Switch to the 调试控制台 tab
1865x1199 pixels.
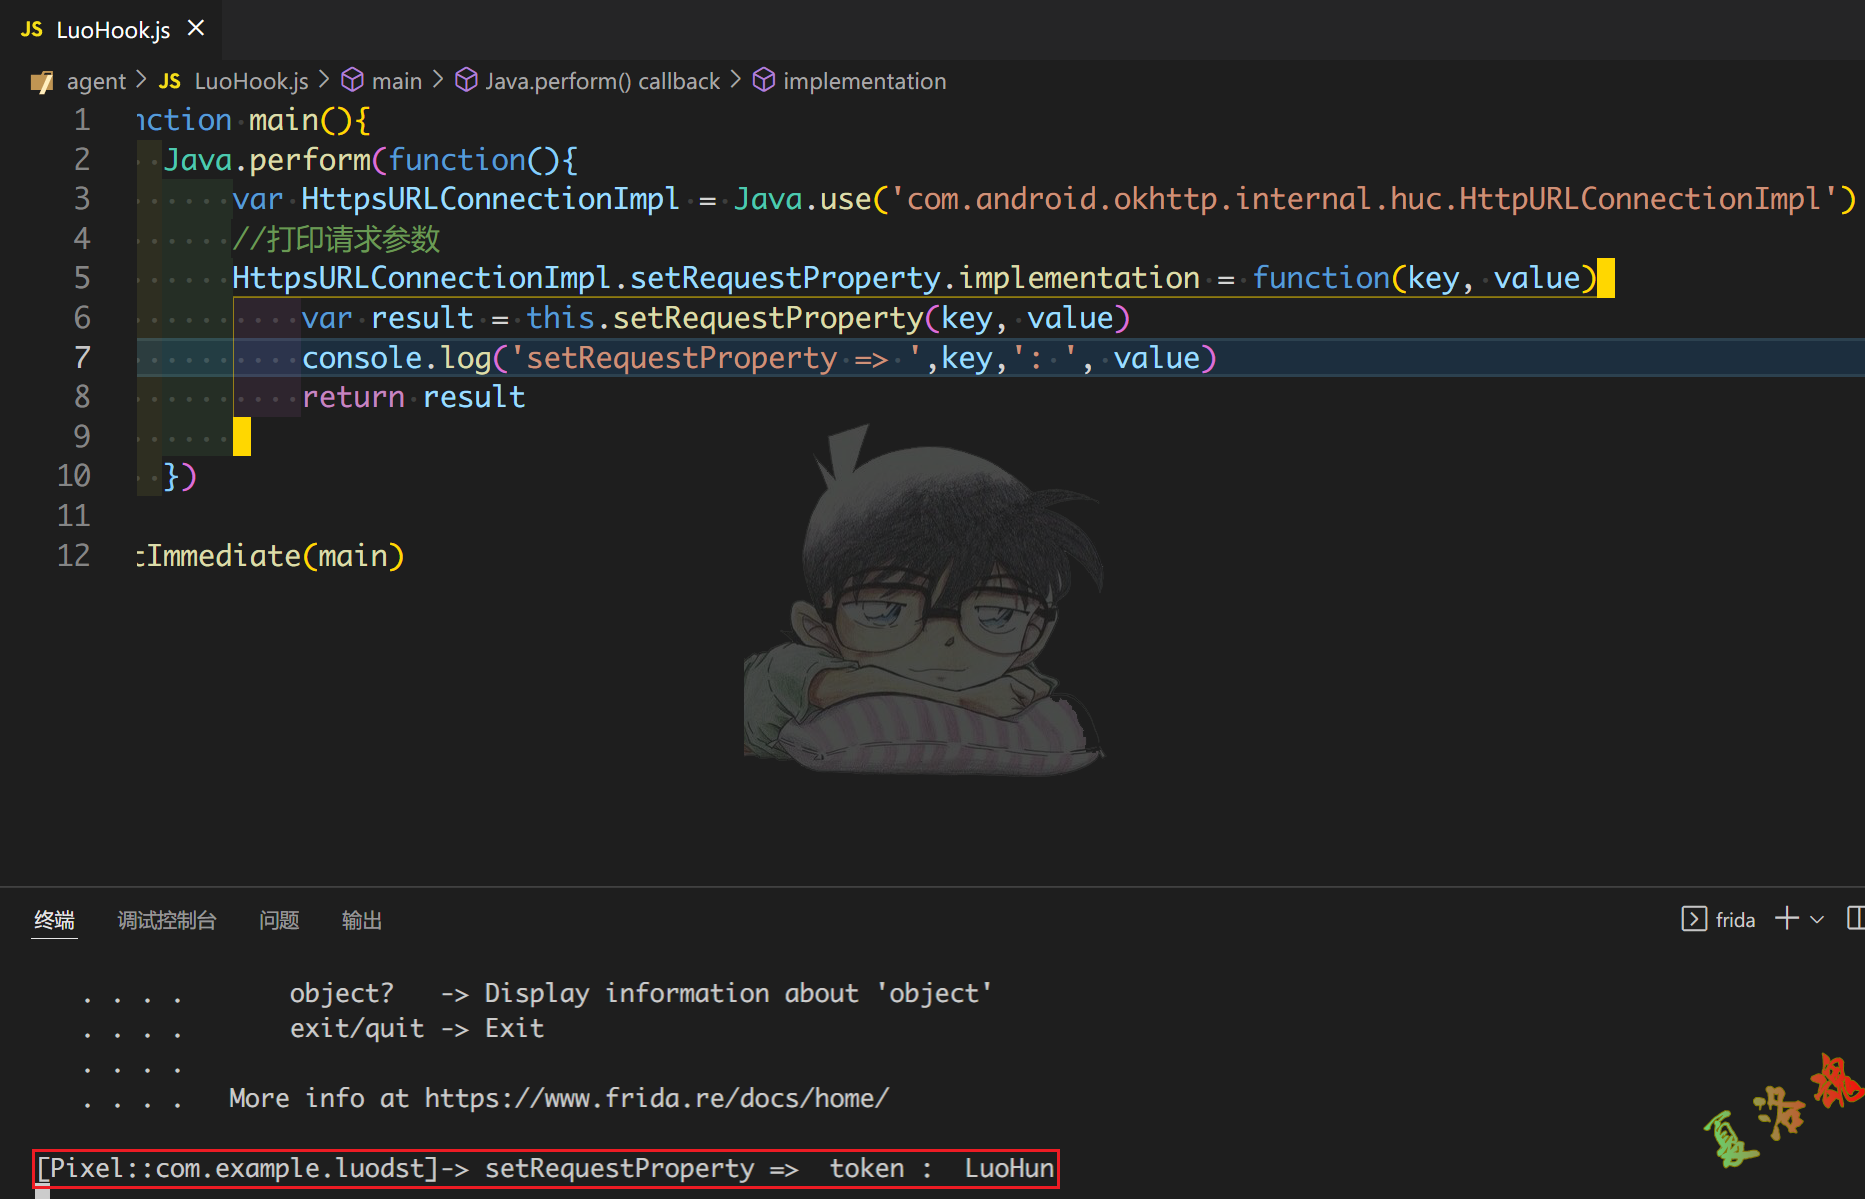coord(167,921)
